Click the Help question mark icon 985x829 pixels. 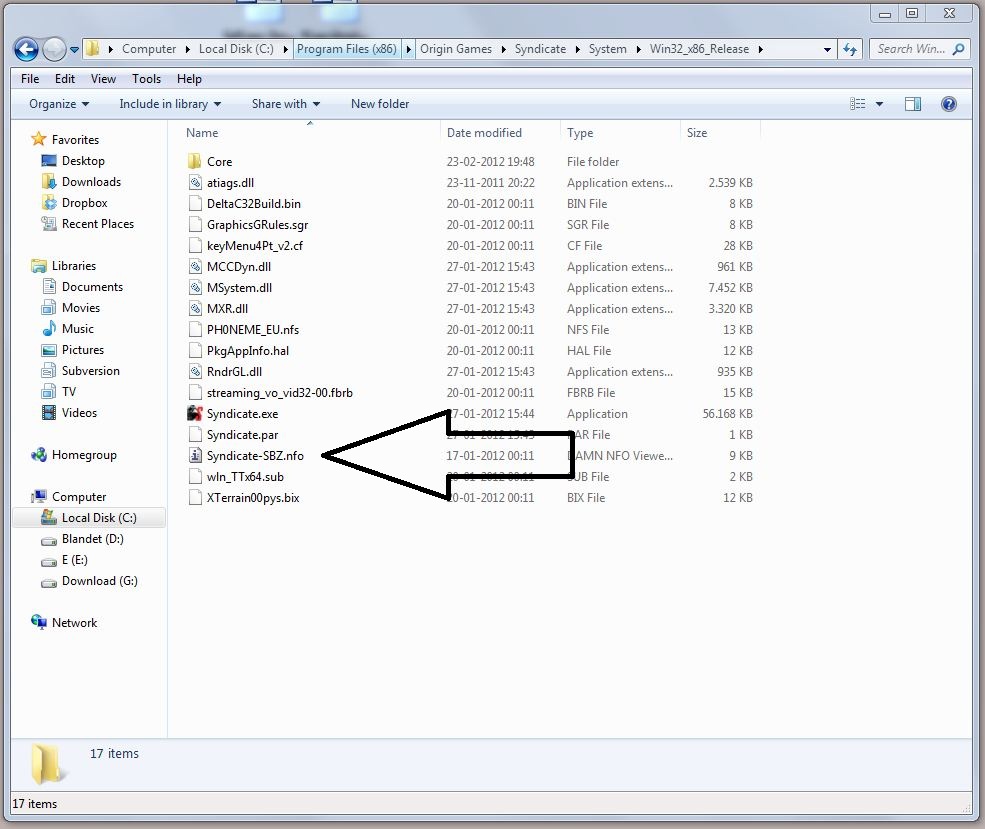click(949, 104)
